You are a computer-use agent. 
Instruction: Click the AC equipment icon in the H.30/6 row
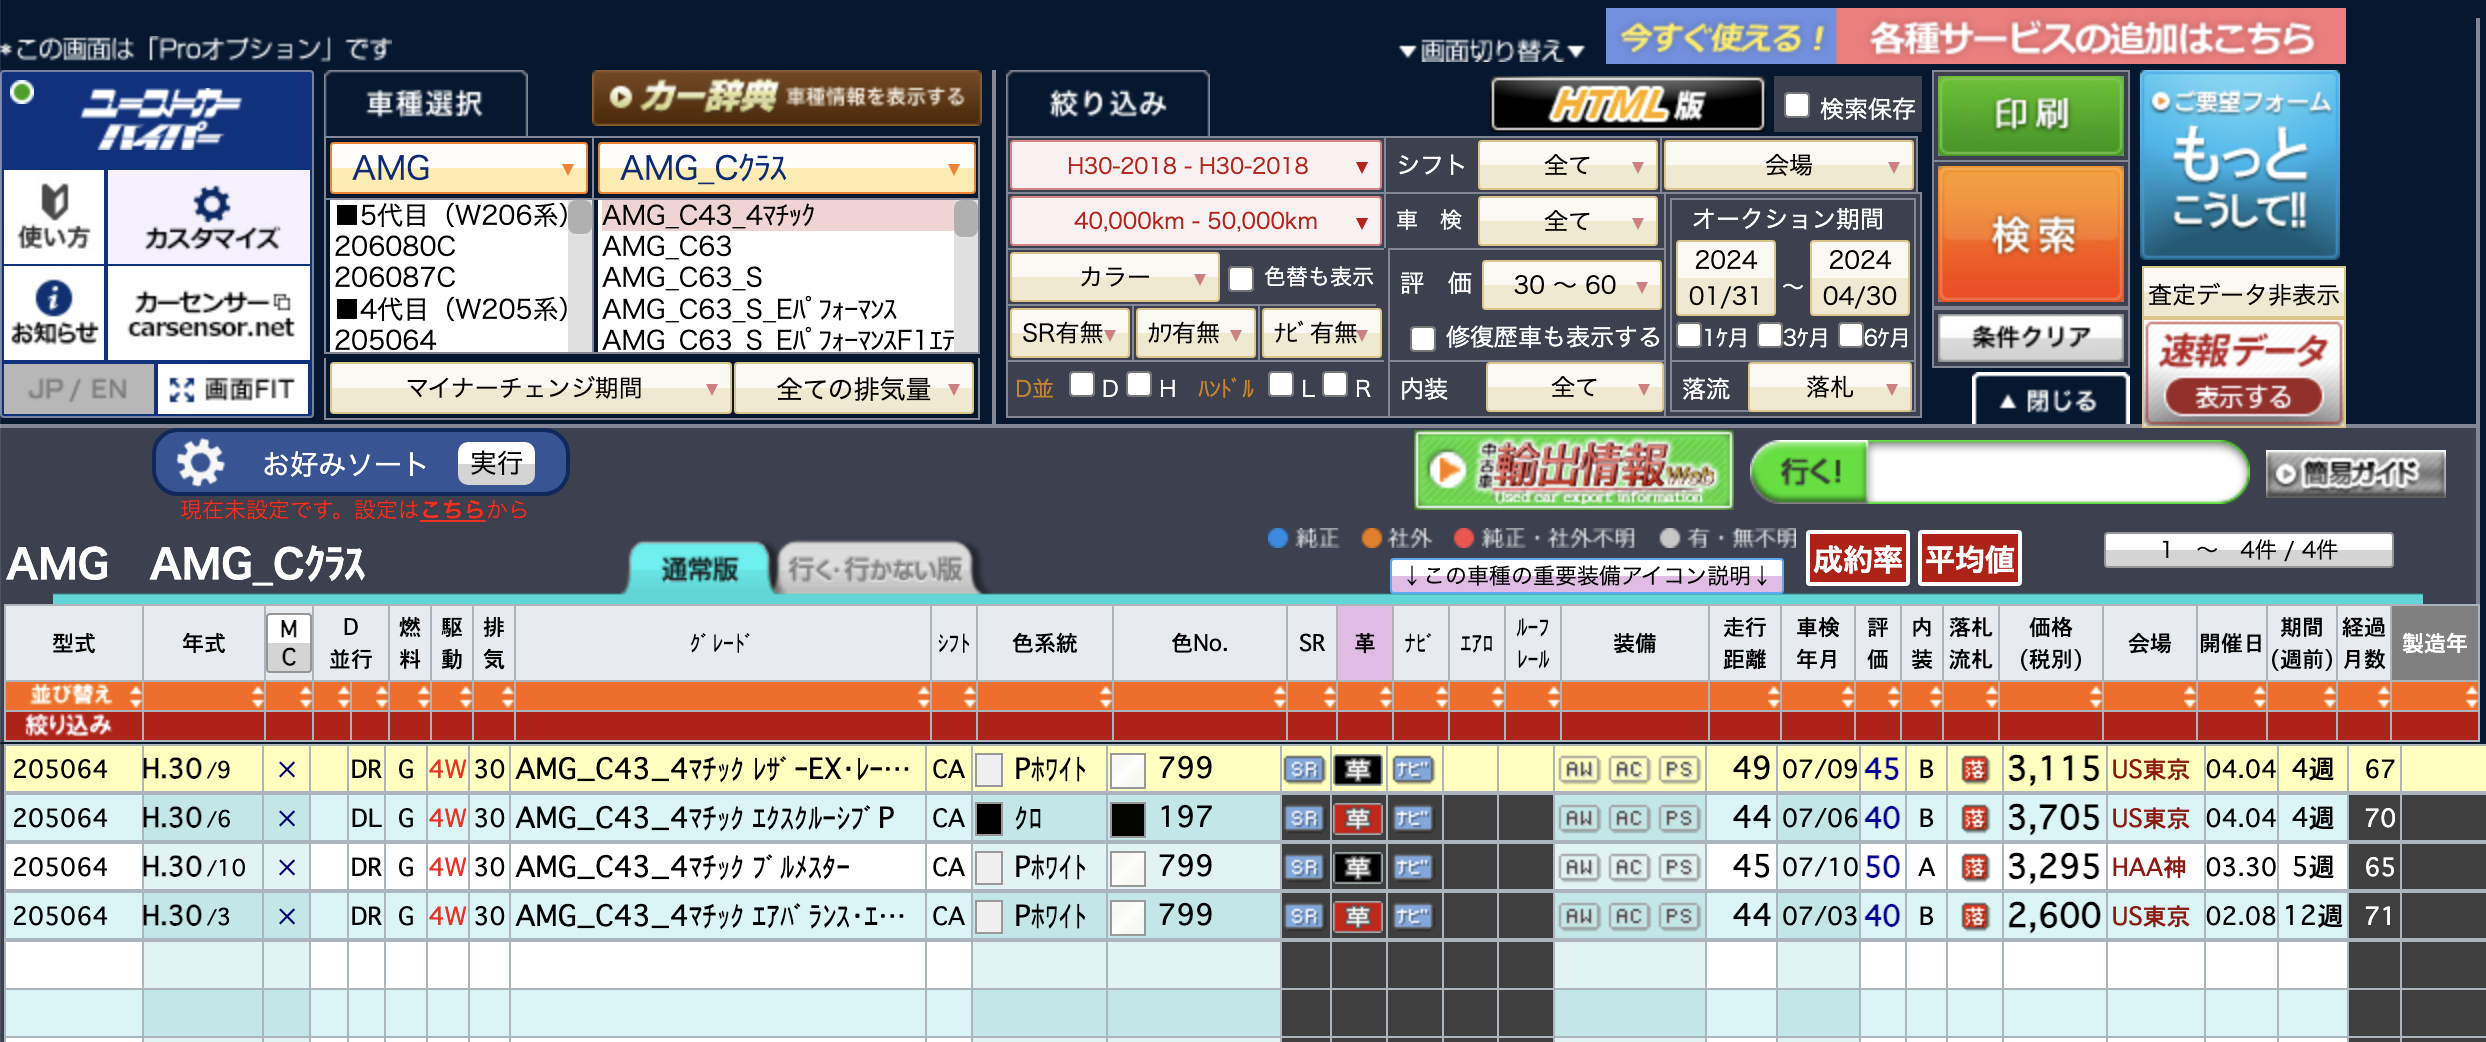coord(1629,818)
